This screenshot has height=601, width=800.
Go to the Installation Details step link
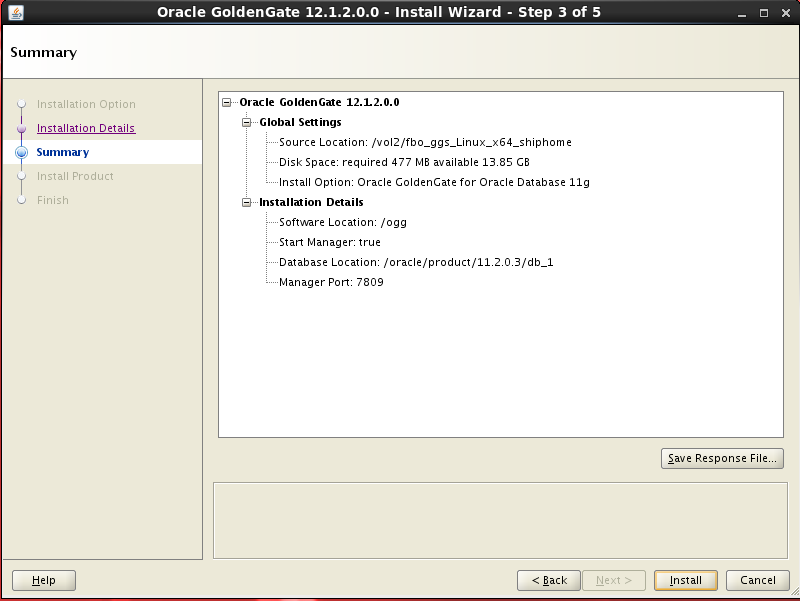(86, 128)
